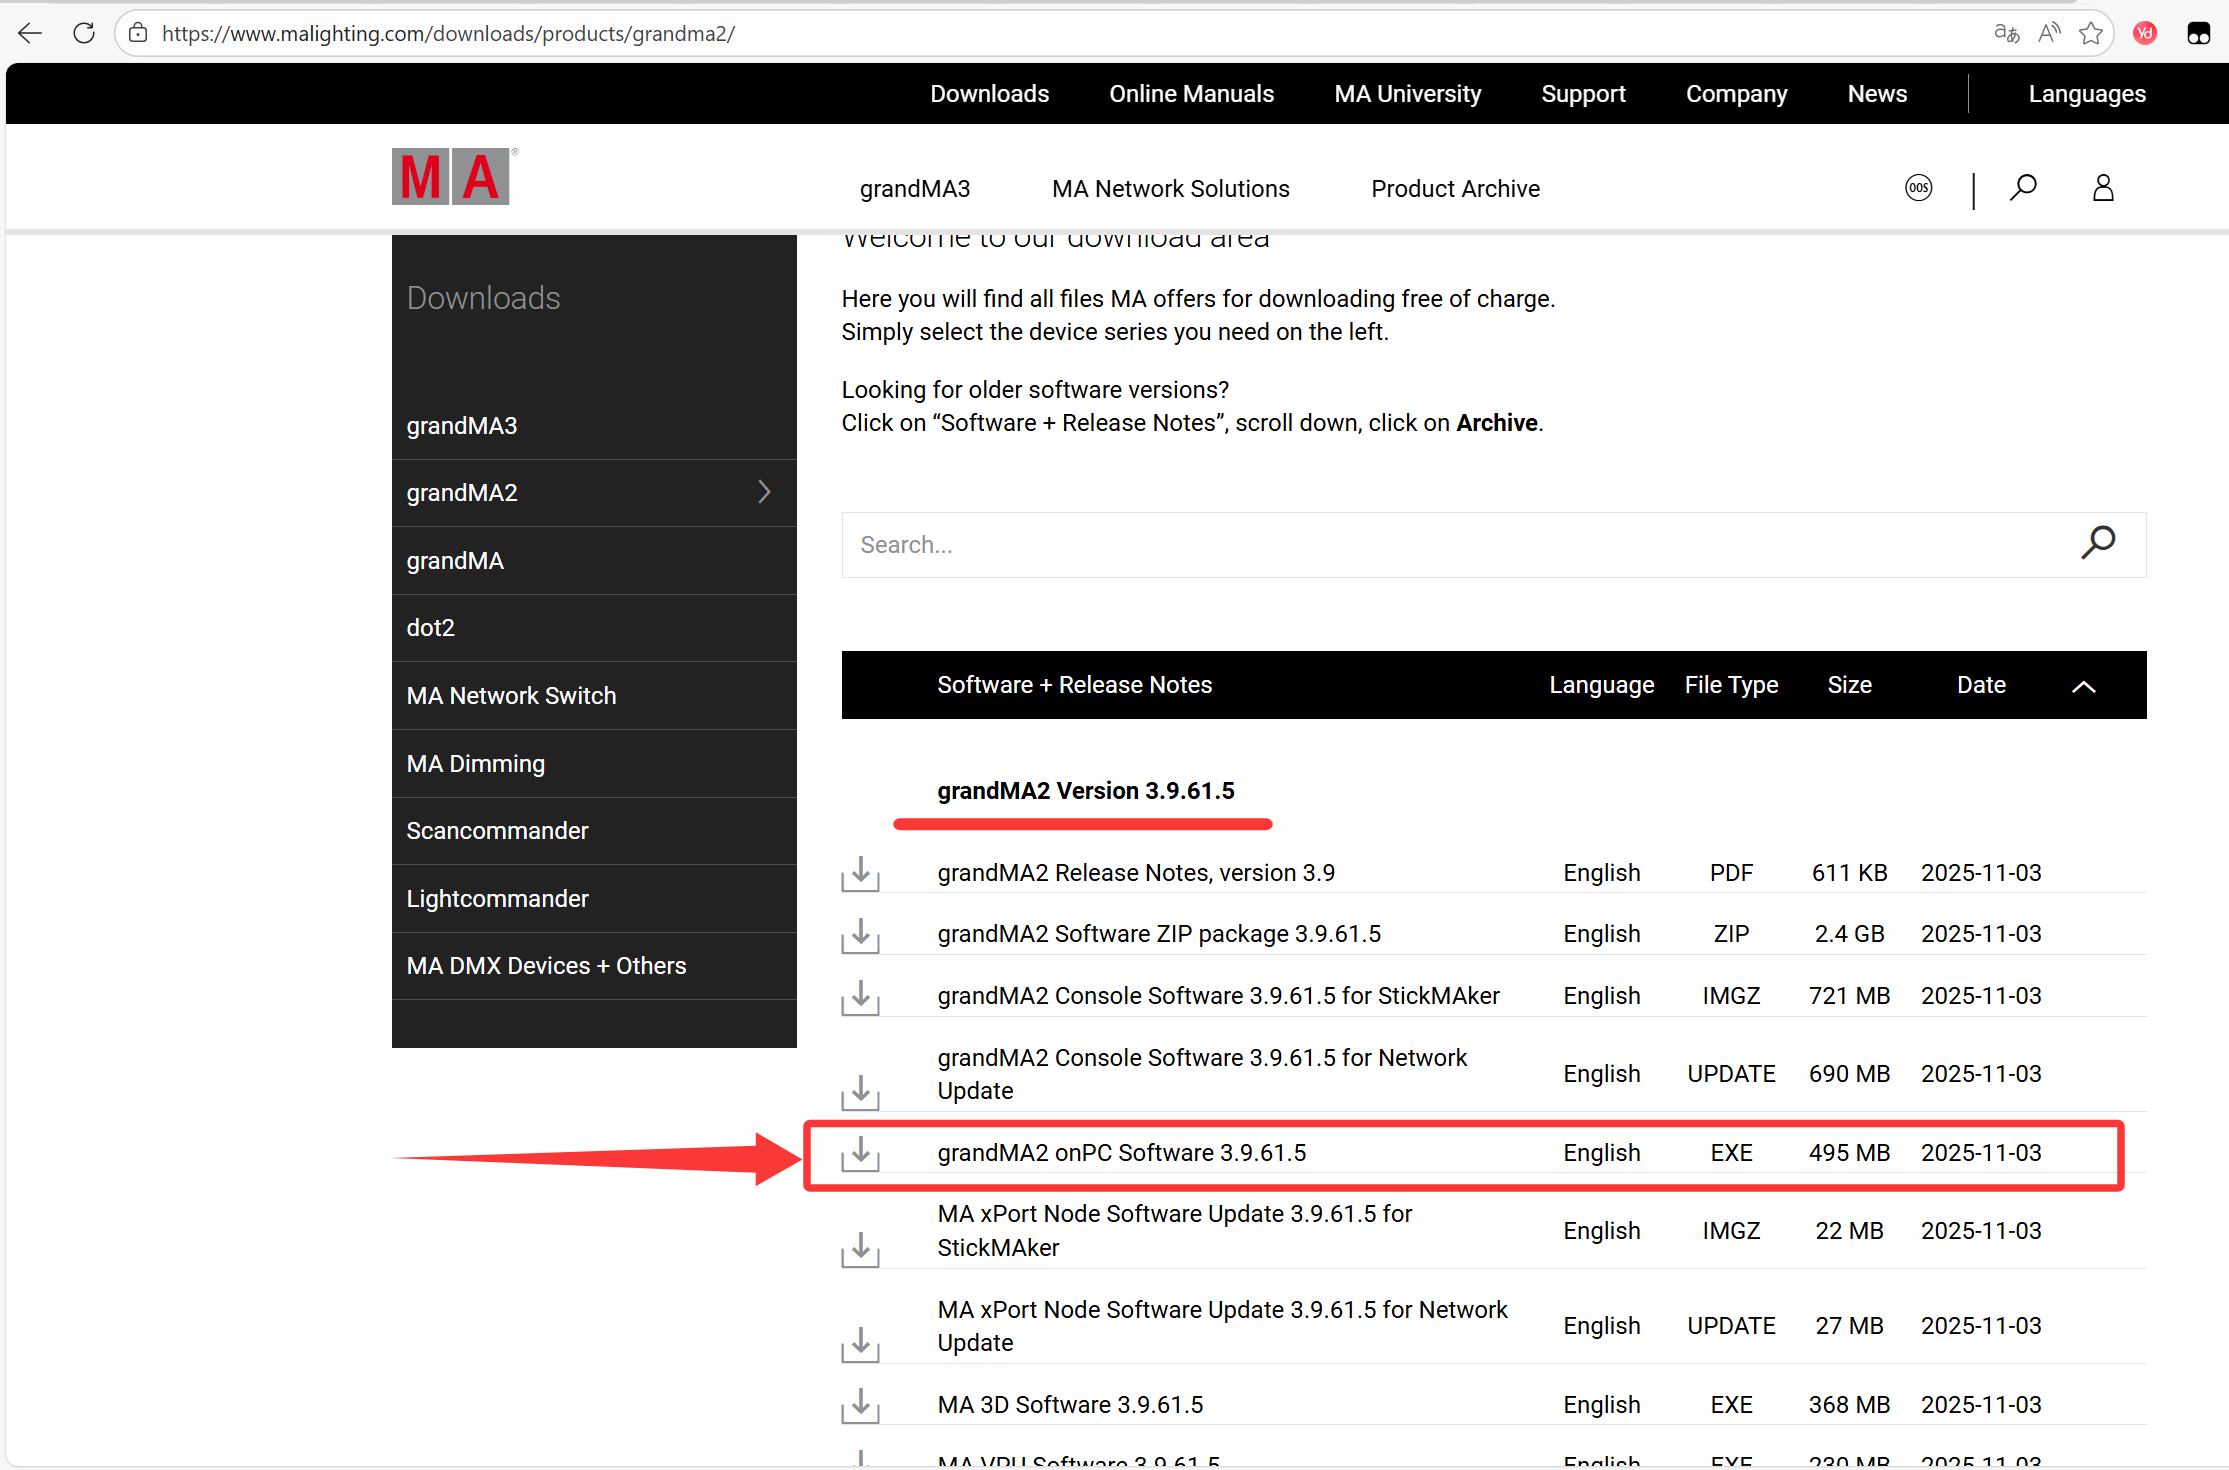The width and height of the screenshot is (2229, 1470).
Task: Click the round 005 icon in header
Action: 1918,188
